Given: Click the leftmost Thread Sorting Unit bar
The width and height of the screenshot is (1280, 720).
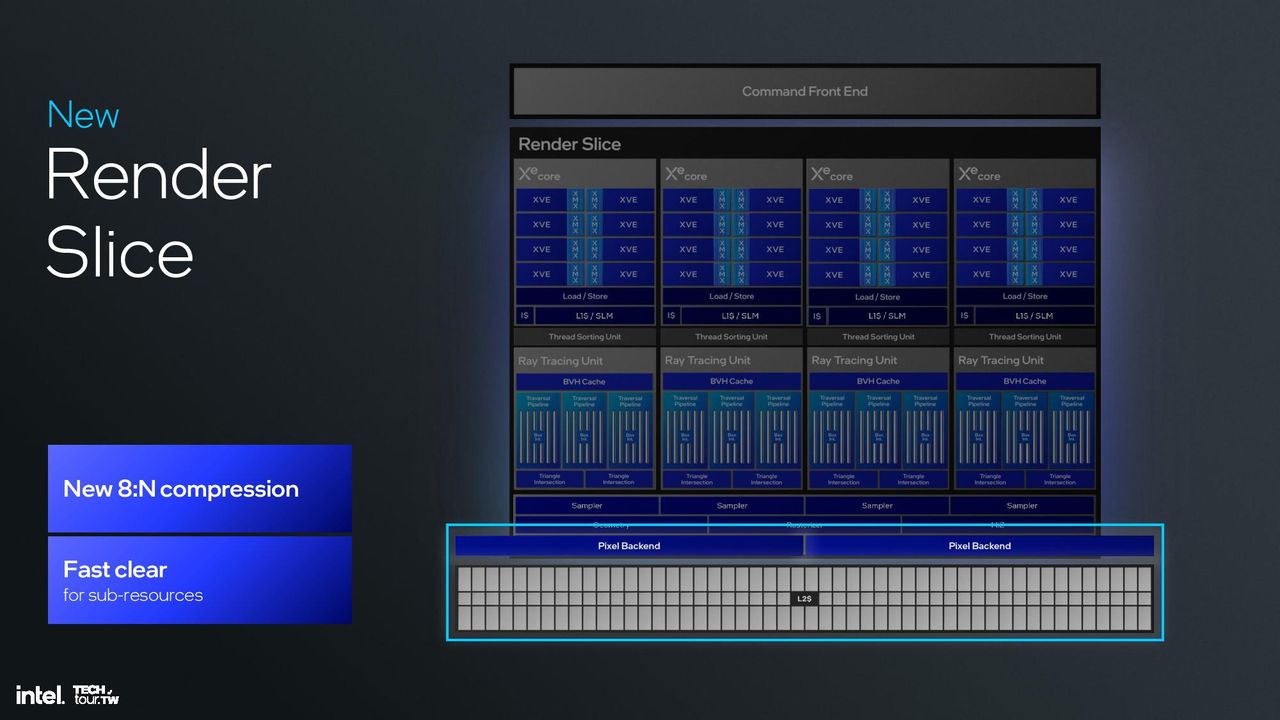Looking at the screenshot, I should 585,337.
